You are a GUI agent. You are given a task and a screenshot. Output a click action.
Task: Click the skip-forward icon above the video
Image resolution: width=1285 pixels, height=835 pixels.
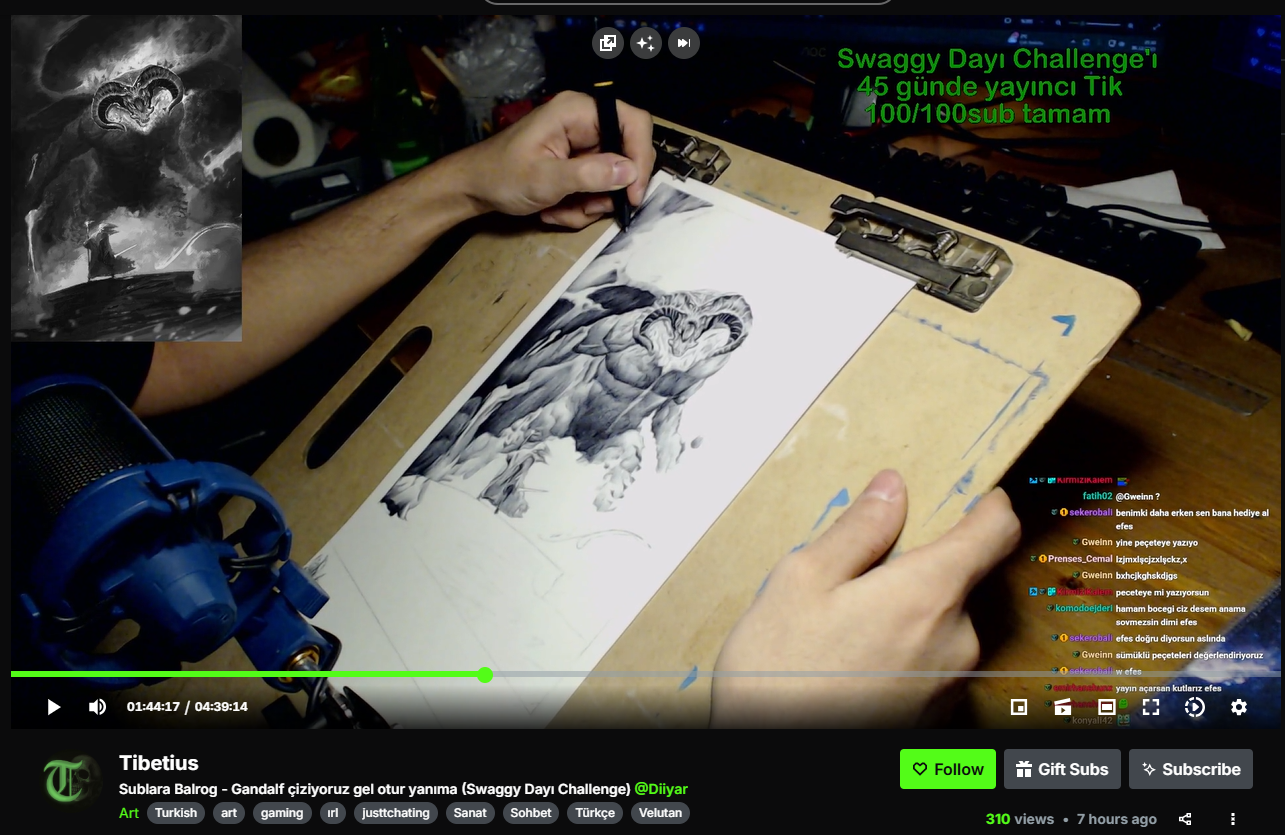(x=684, y=43)
